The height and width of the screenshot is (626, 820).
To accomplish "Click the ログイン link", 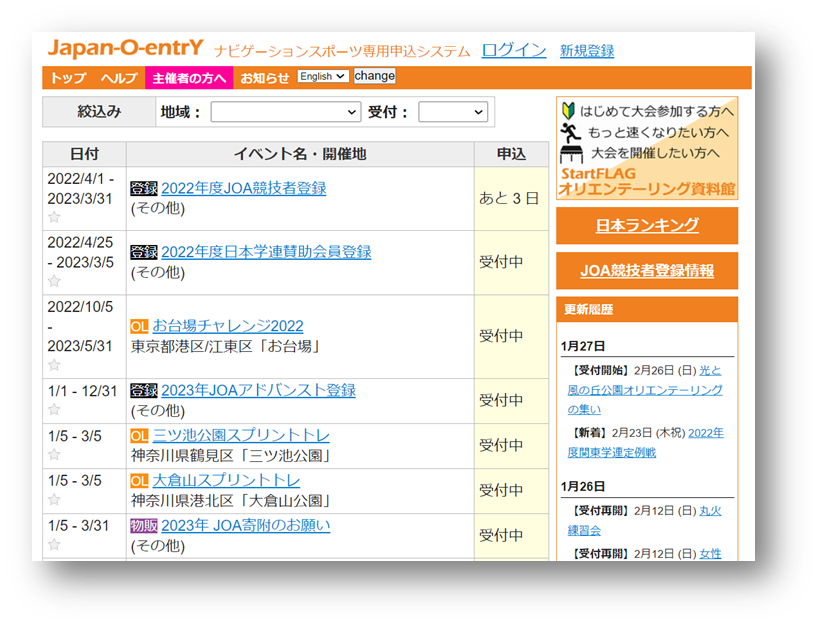I will [x=513, y=49].
